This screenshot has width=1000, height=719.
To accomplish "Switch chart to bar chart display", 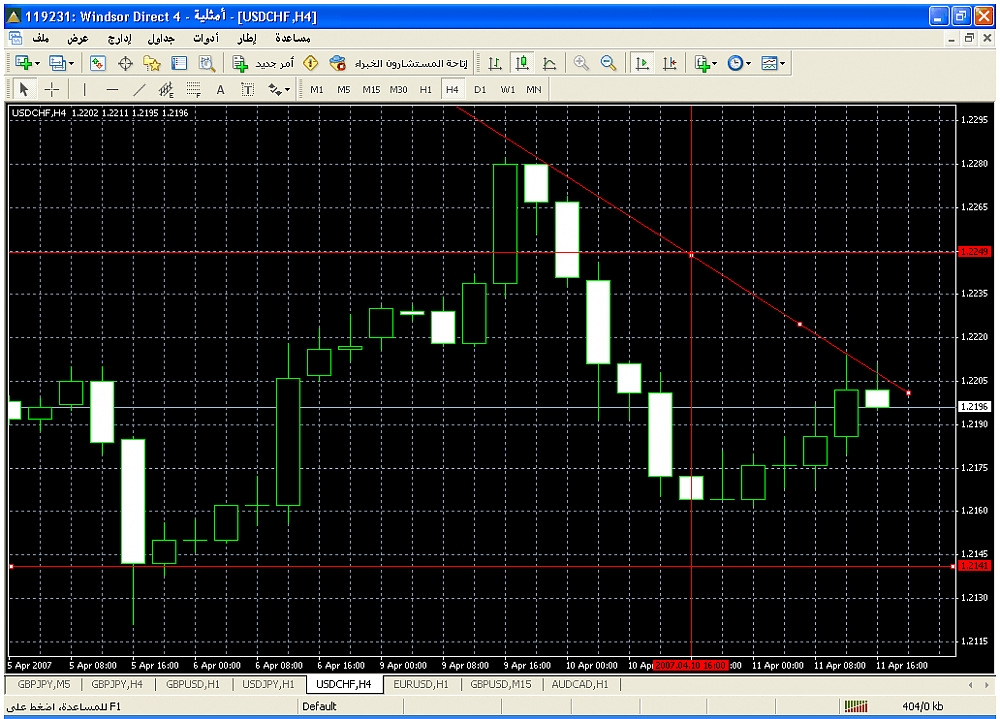I will tap(495, 63).
